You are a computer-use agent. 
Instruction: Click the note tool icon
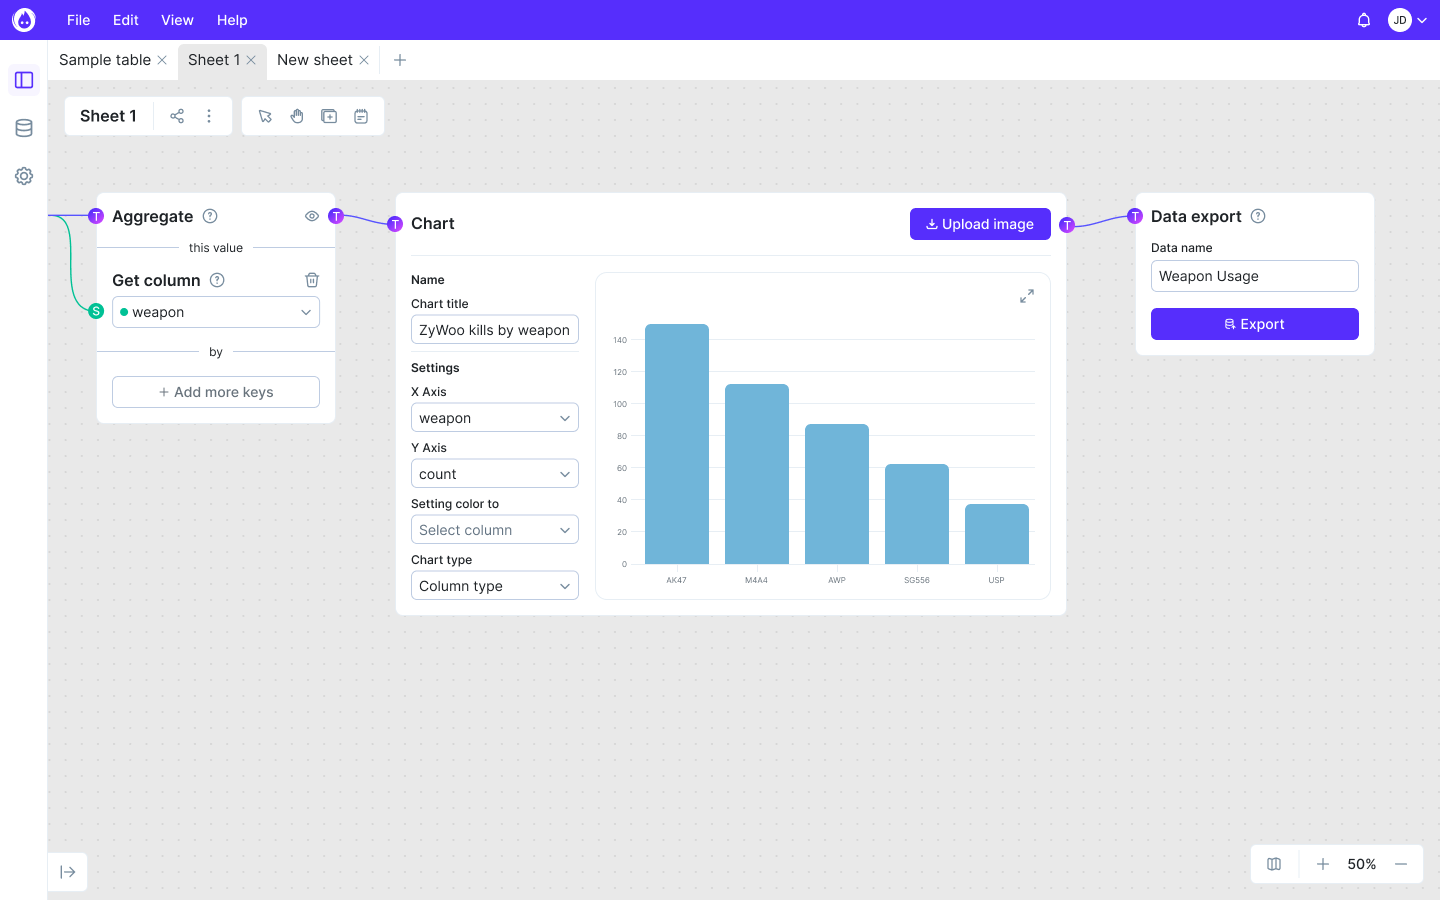click(361, 116)
